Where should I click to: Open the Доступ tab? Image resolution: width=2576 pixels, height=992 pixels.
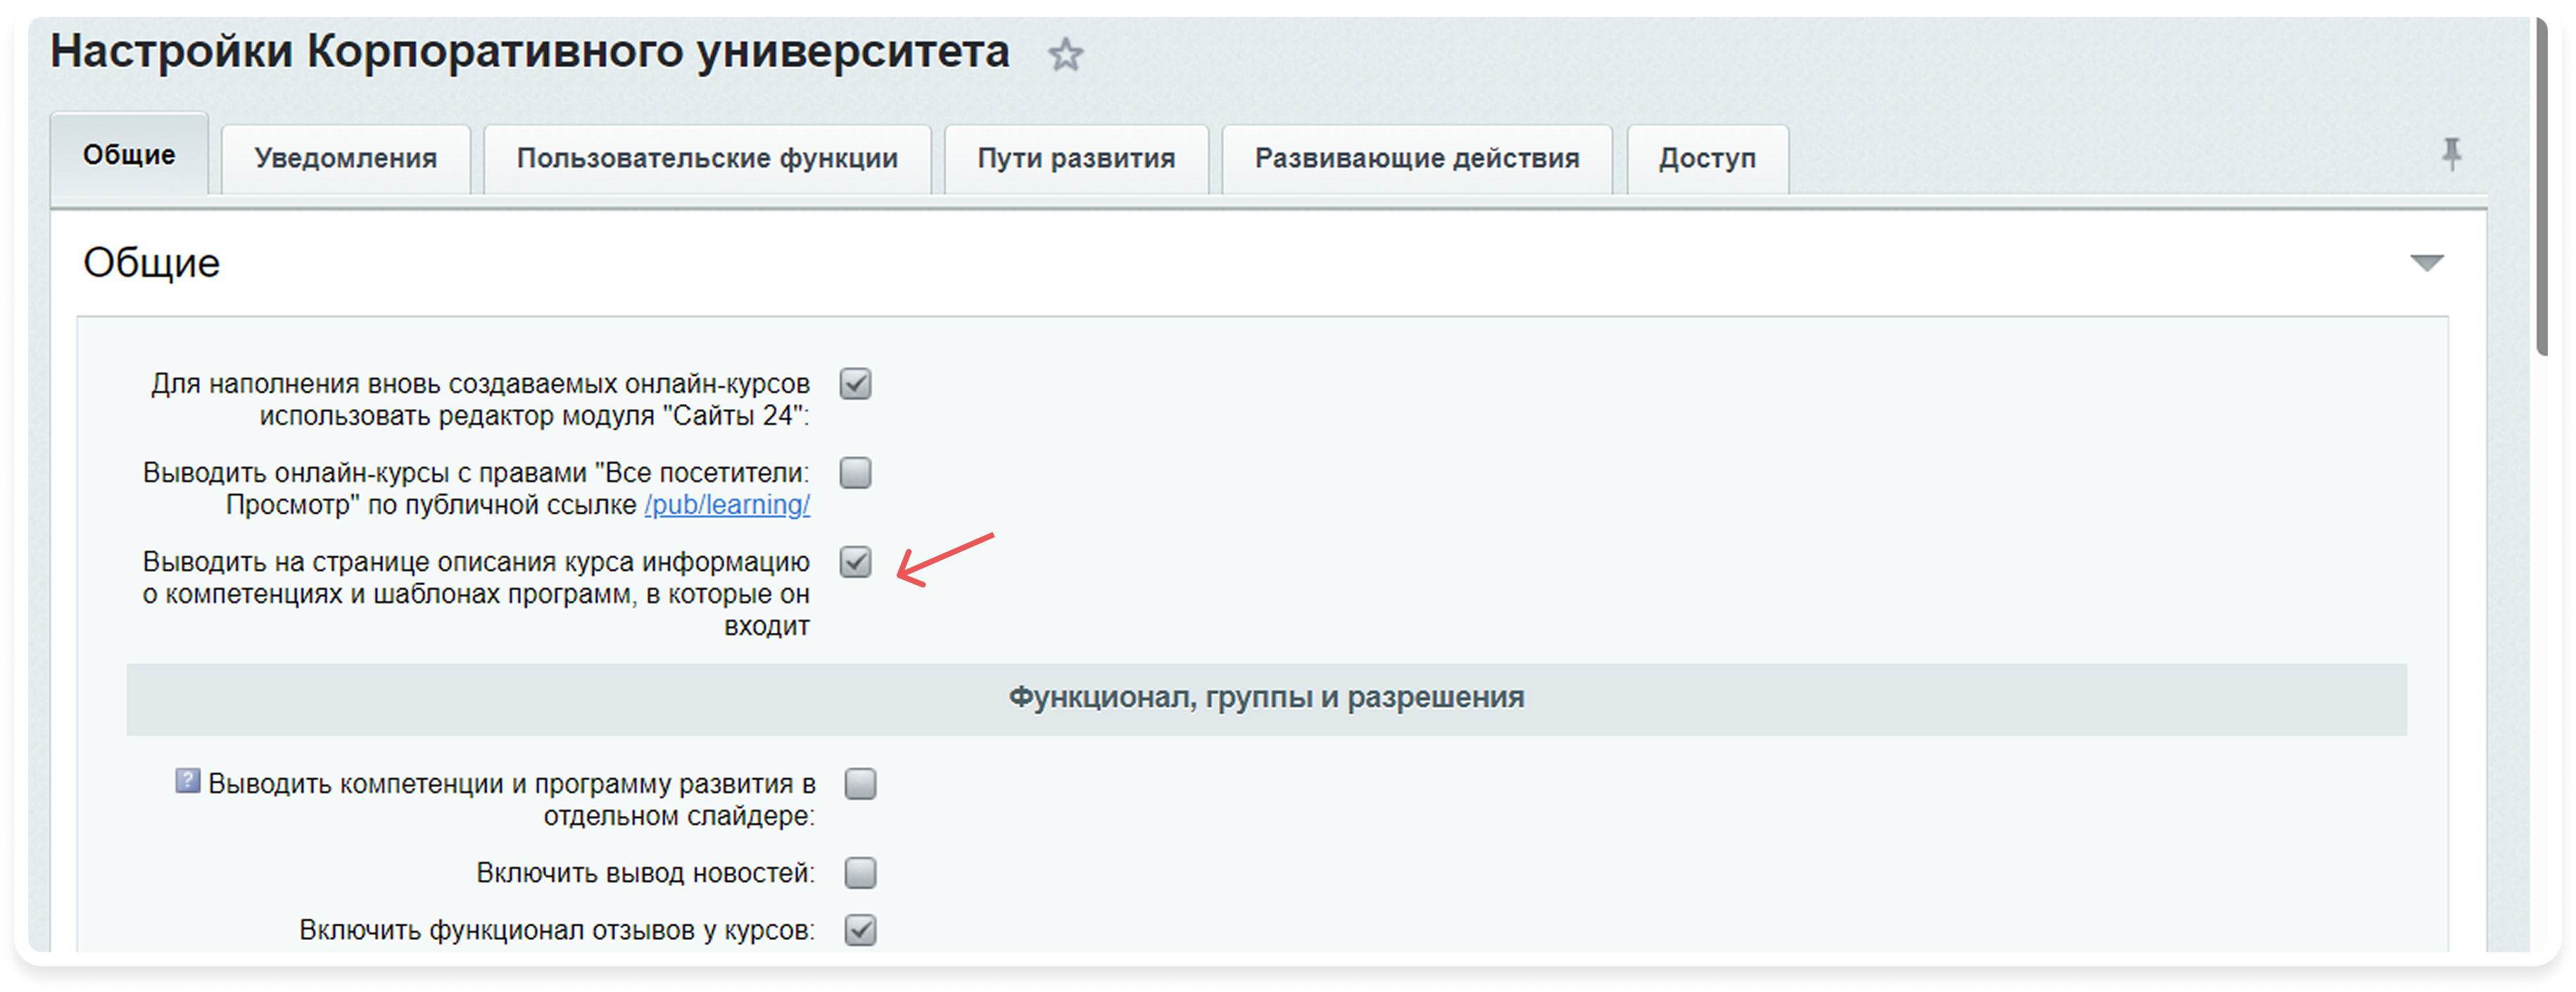tap(1707, 158)
